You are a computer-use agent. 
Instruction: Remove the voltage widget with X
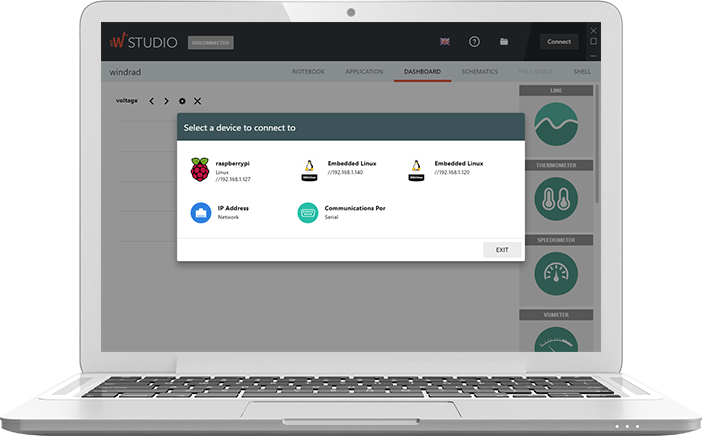coord(197,101)
